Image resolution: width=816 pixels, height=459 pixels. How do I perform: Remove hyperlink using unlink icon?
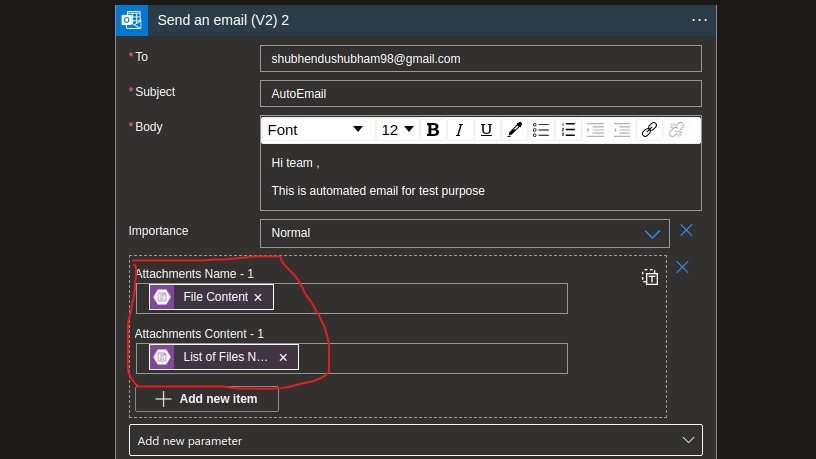coord(676,130)
